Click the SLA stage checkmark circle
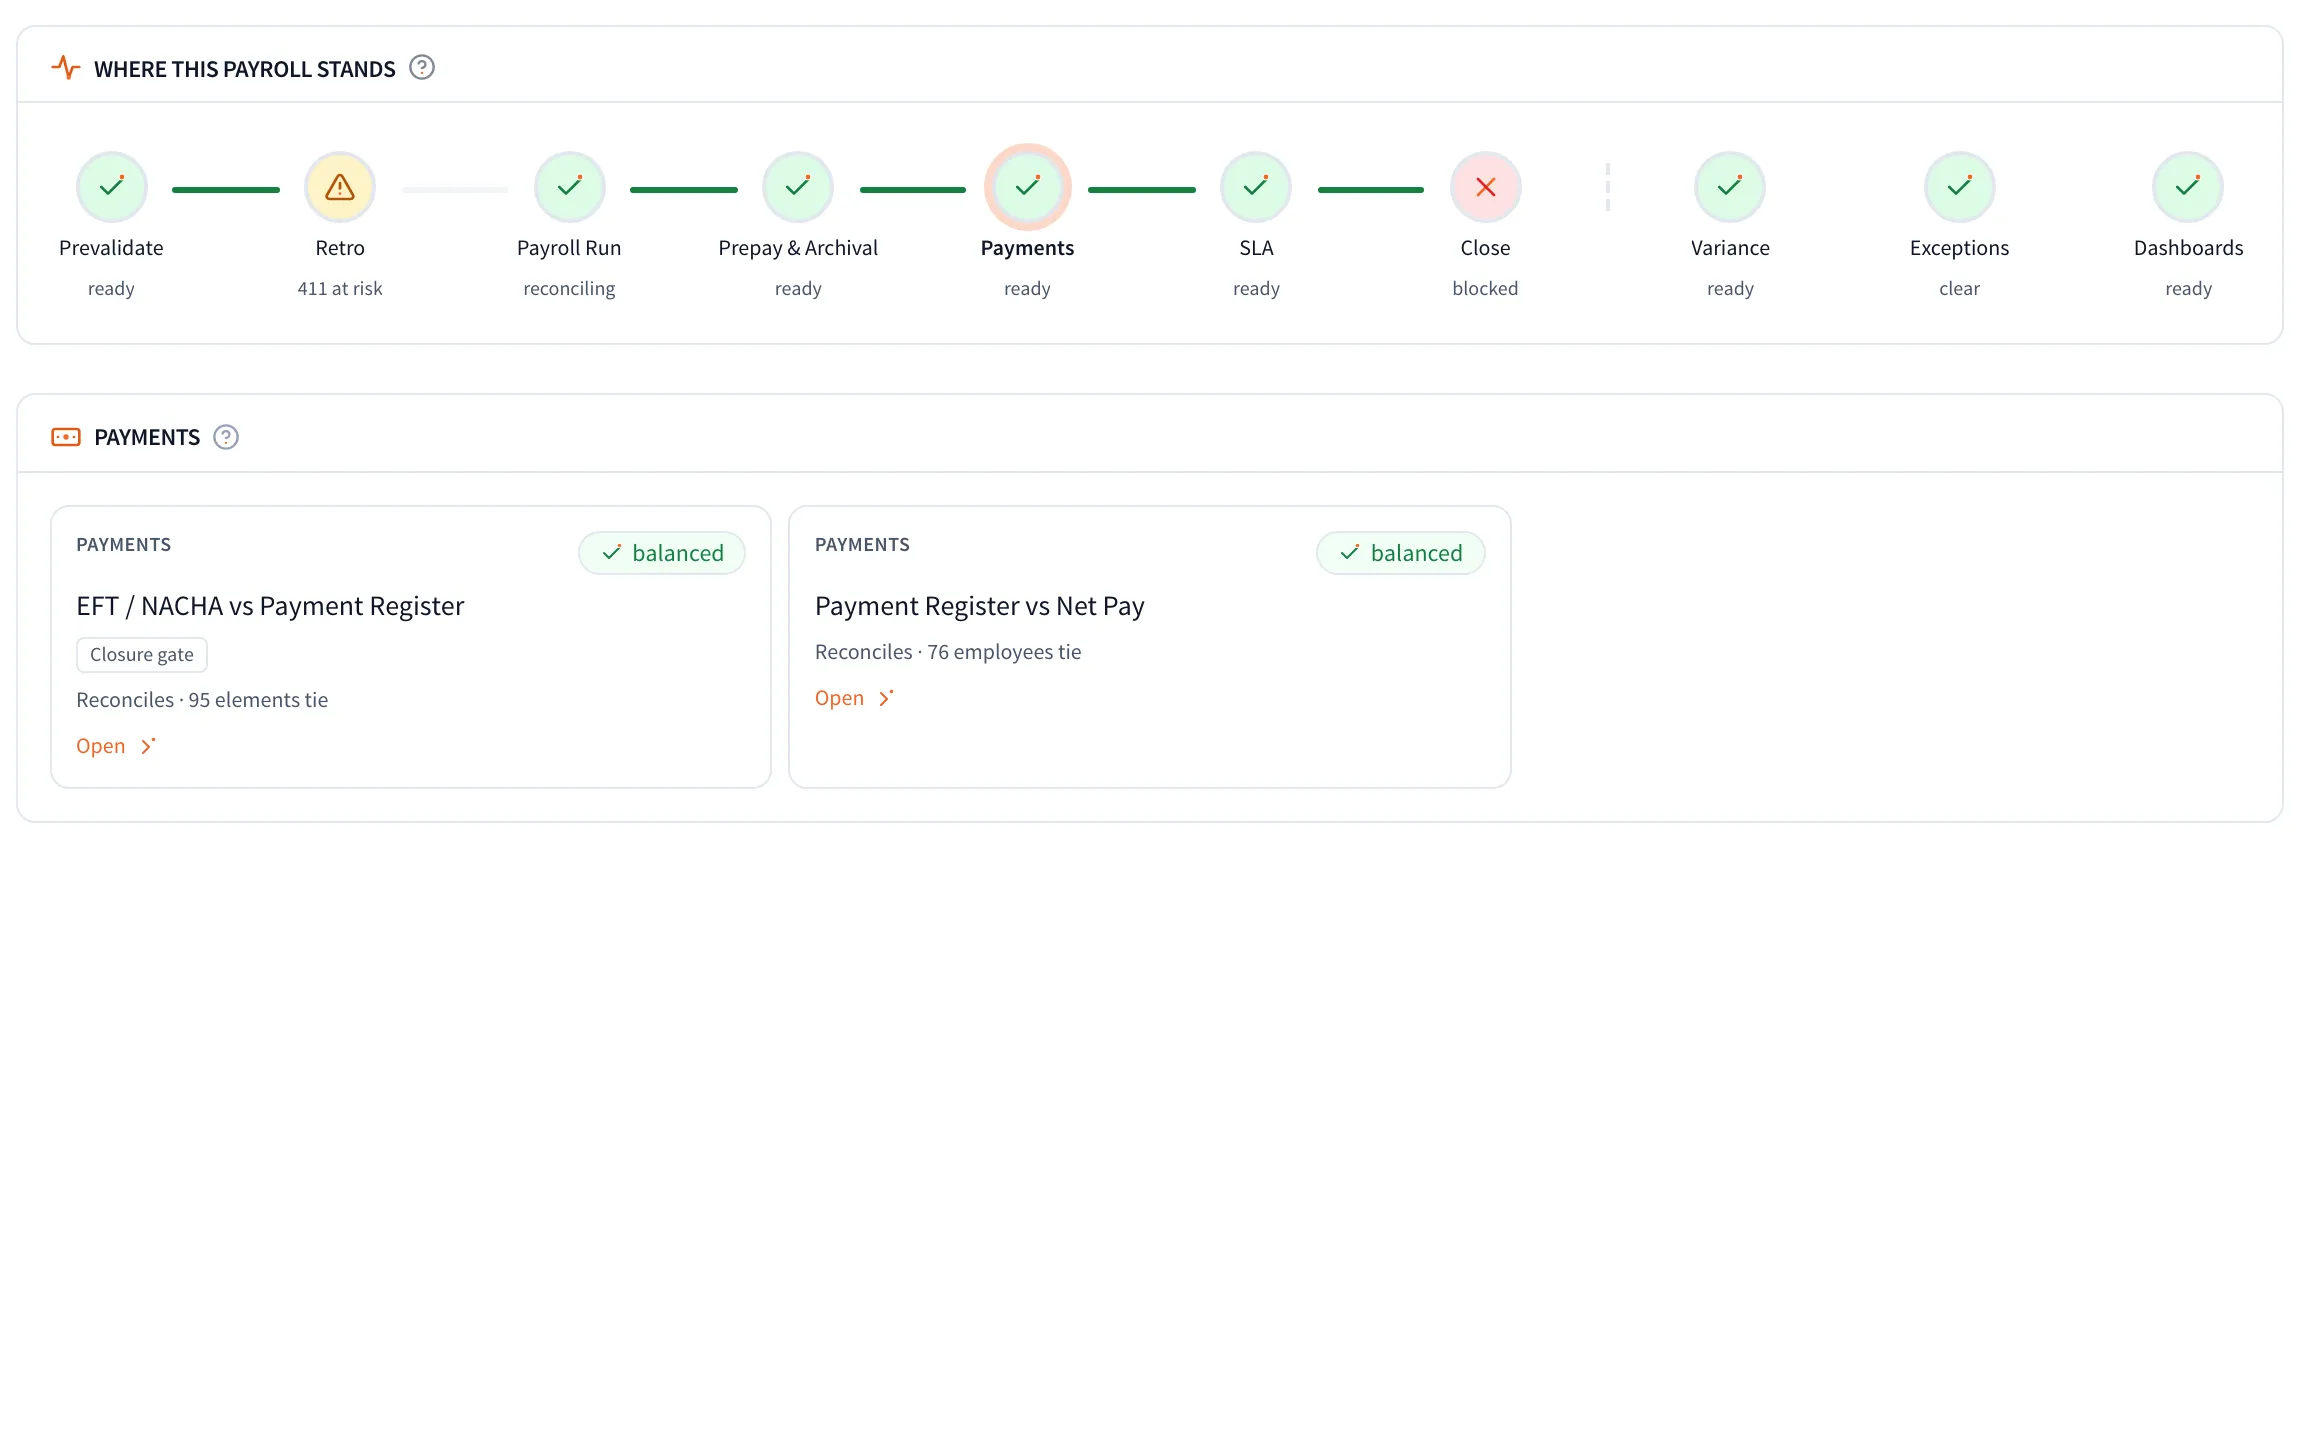Viewport: 2300px width, 1440px height. coord(1256,187)
